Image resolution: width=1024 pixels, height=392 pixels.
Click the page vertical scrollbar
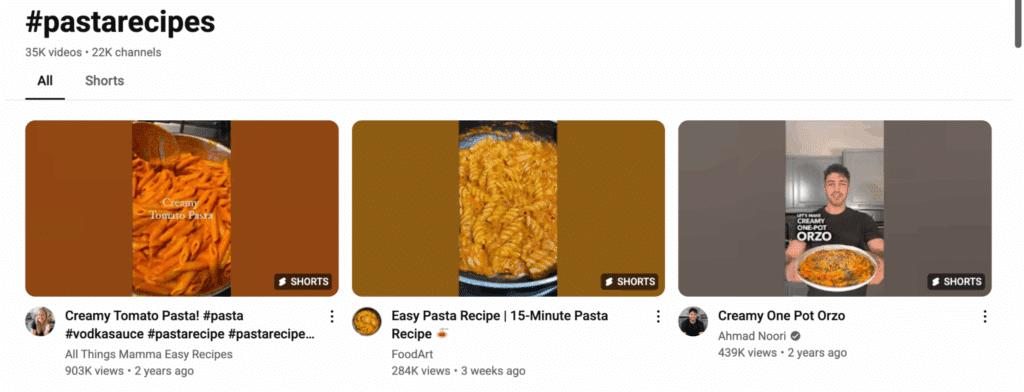1017,24
